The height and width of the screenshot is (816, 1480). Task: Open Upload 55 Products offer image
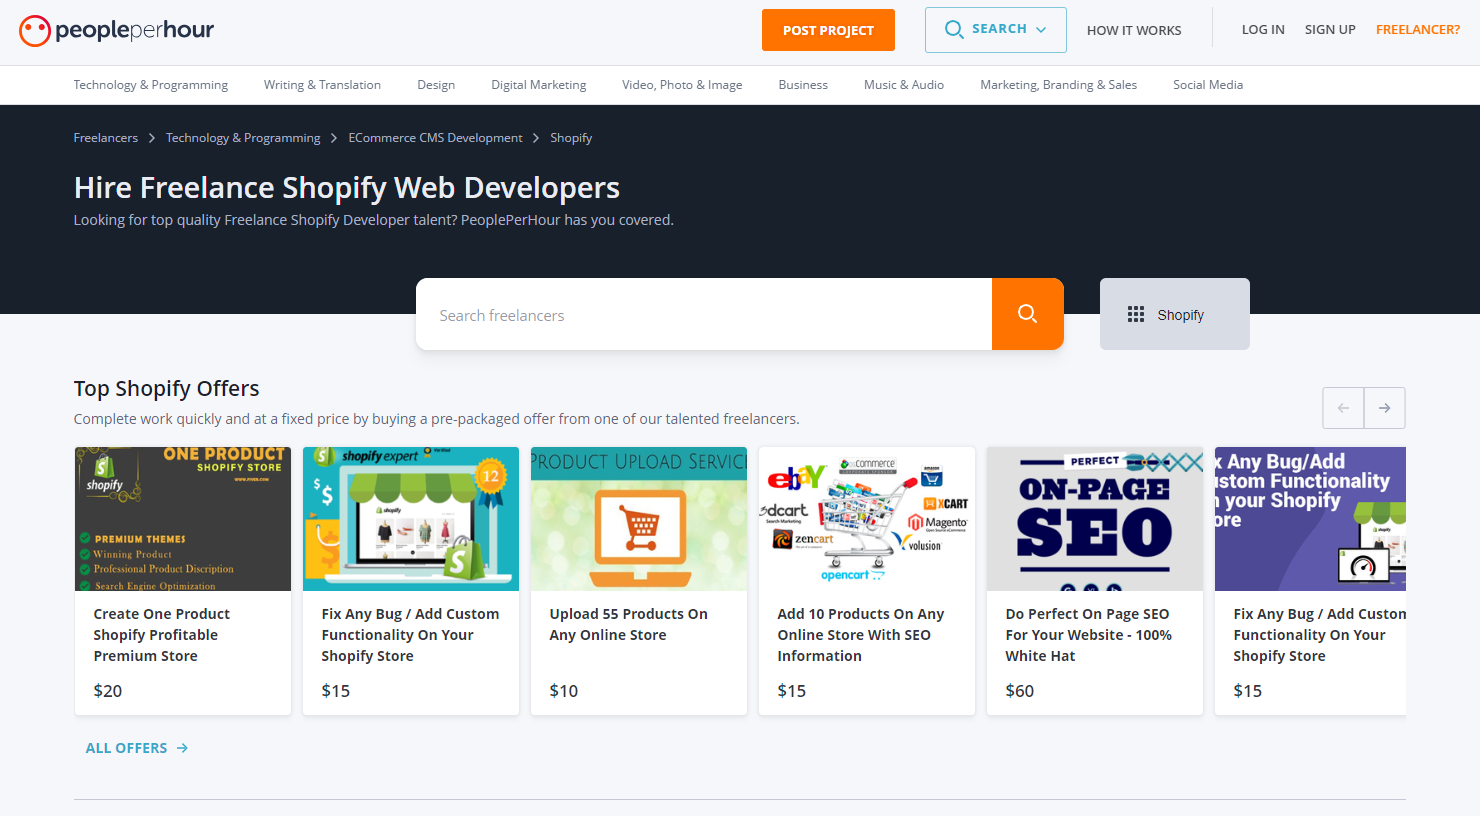(639, 519)
